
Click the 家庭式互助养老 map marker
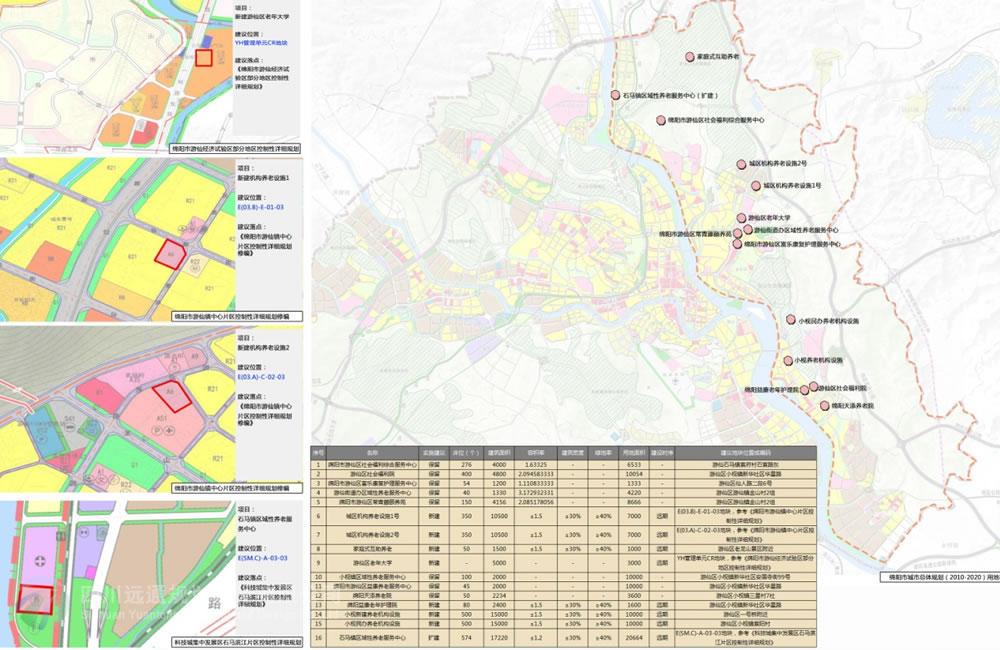689,57
